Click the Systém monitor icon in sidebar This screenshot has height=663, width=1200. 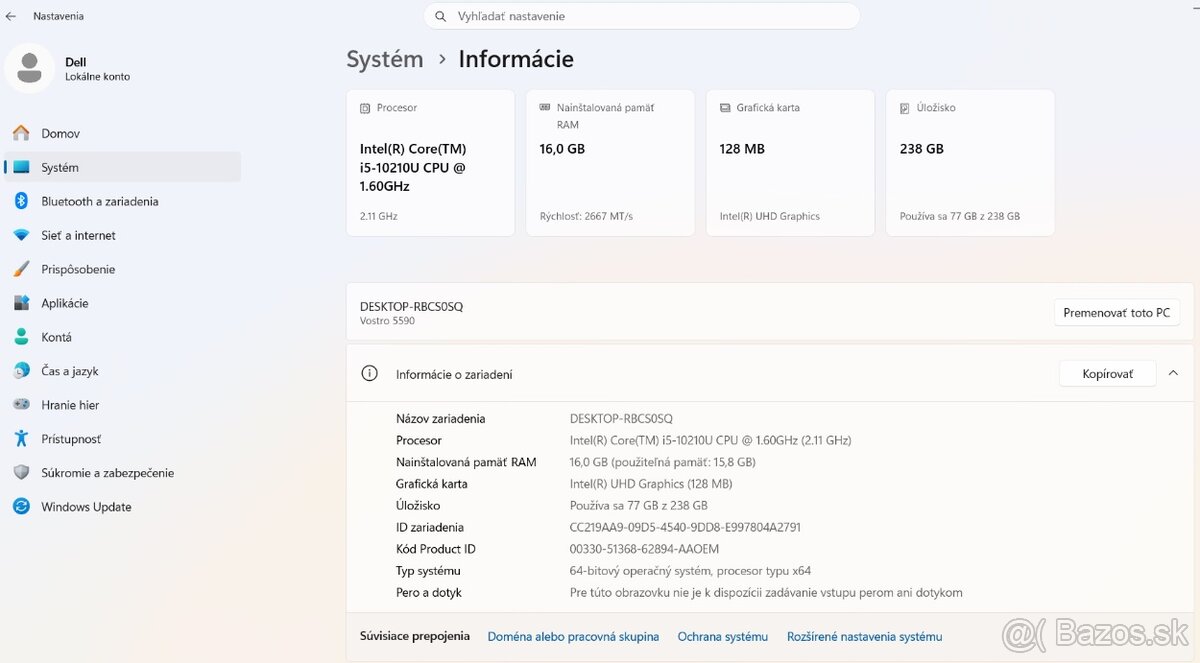pos(21,167)
